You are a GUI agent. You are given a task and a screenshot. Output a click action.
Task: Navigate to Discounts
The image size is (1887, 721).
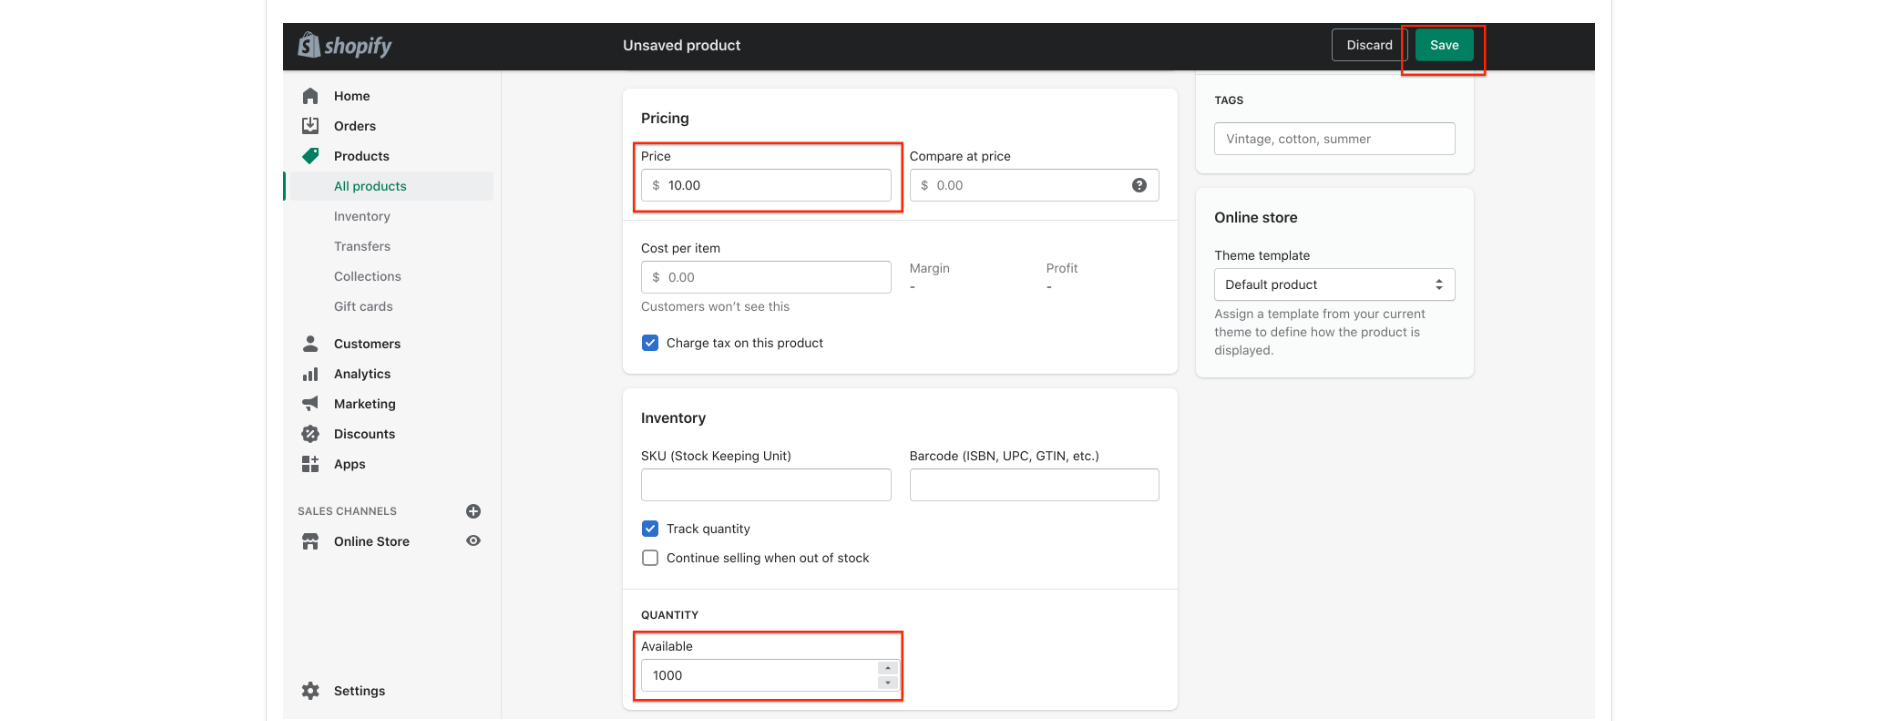(x=364, y=434)
